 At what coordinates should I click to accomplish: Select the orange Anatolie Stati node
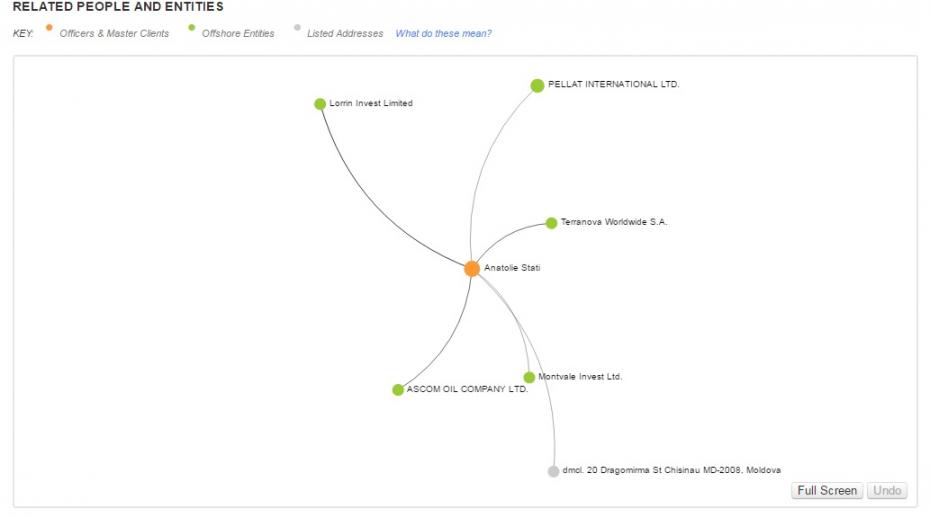472,269
